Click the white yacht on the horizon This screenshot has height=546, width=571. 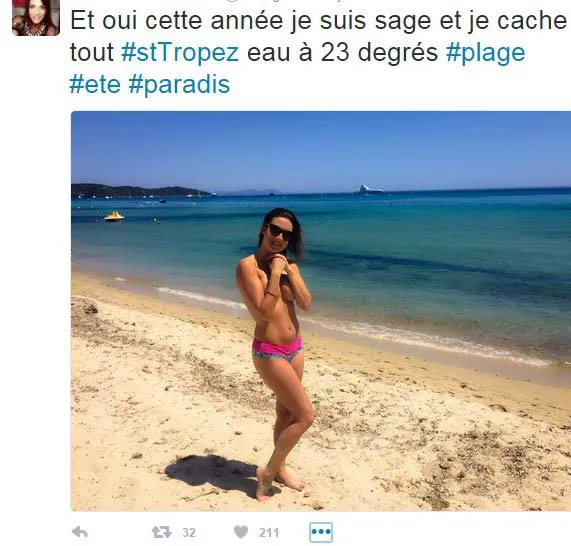[x=368, y=189]
